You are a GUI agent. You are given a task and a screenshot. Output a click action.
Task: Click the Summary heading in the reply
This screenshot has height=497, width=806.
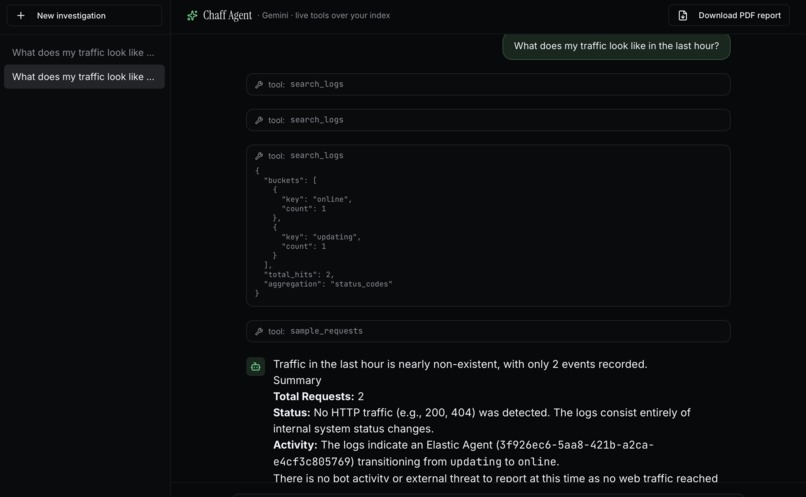[x=297, y=380]
